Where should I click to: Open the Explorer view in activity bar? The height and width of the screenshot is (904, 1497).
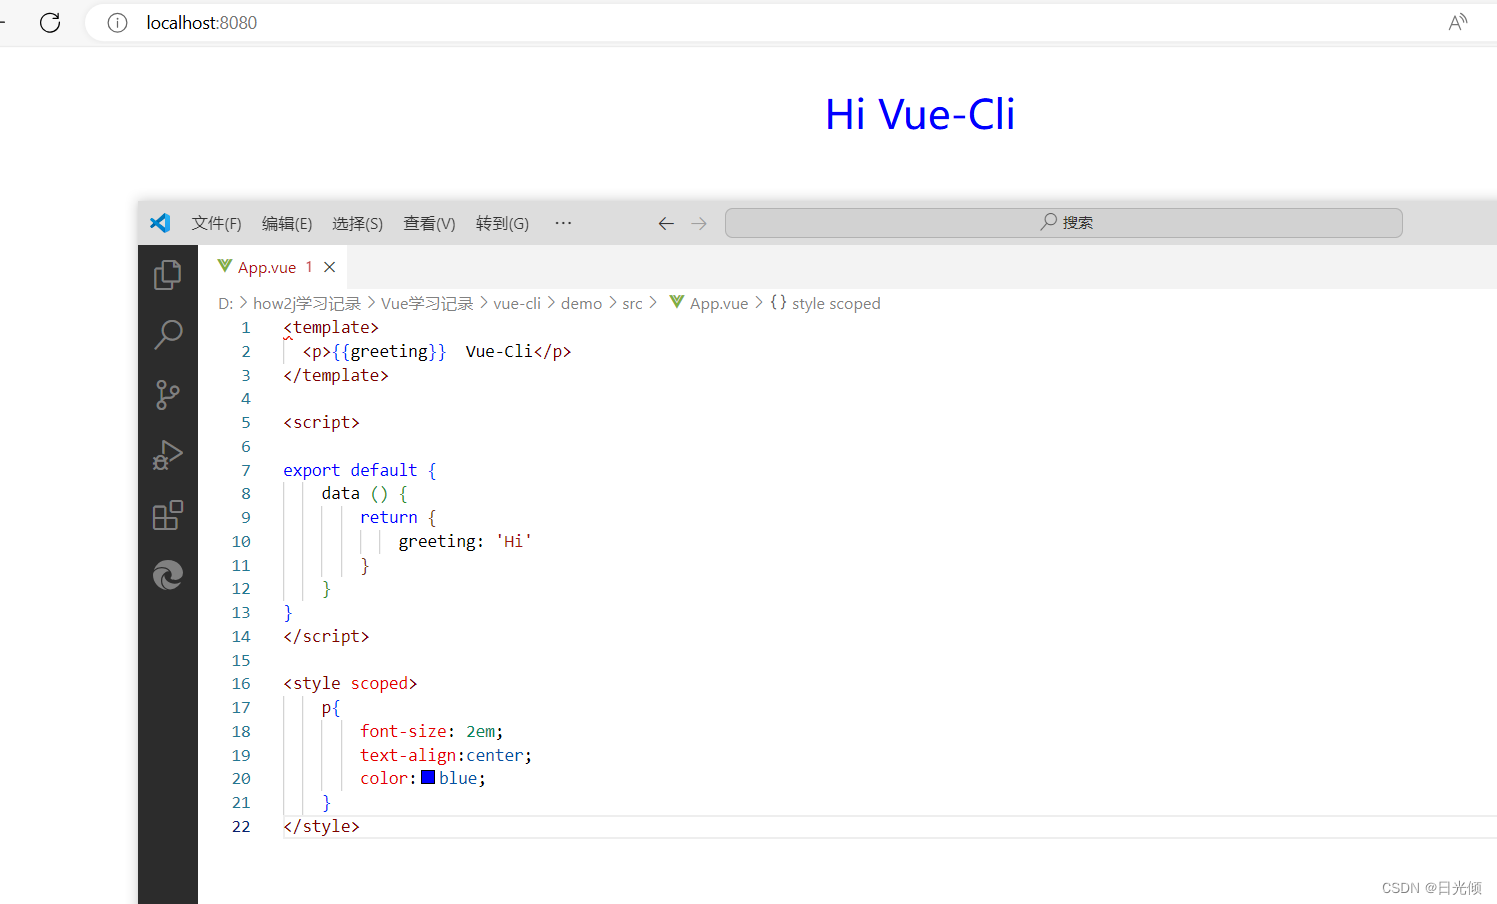(168, 275)
